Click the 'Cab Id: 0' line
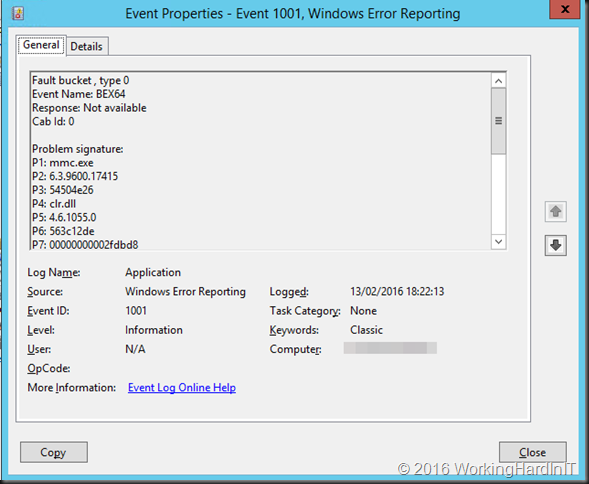The width and height of the screenshot is (589, 484). 53,121
